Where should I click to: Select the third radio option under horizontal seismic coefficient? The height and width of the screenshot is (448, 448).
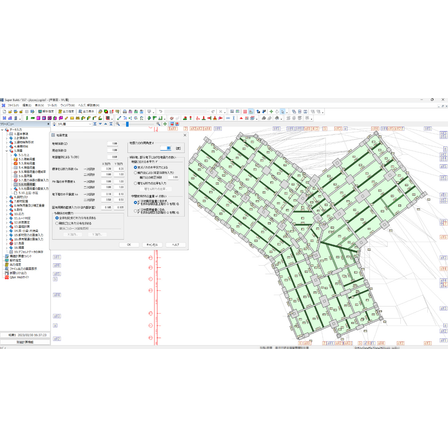point(135,183)
